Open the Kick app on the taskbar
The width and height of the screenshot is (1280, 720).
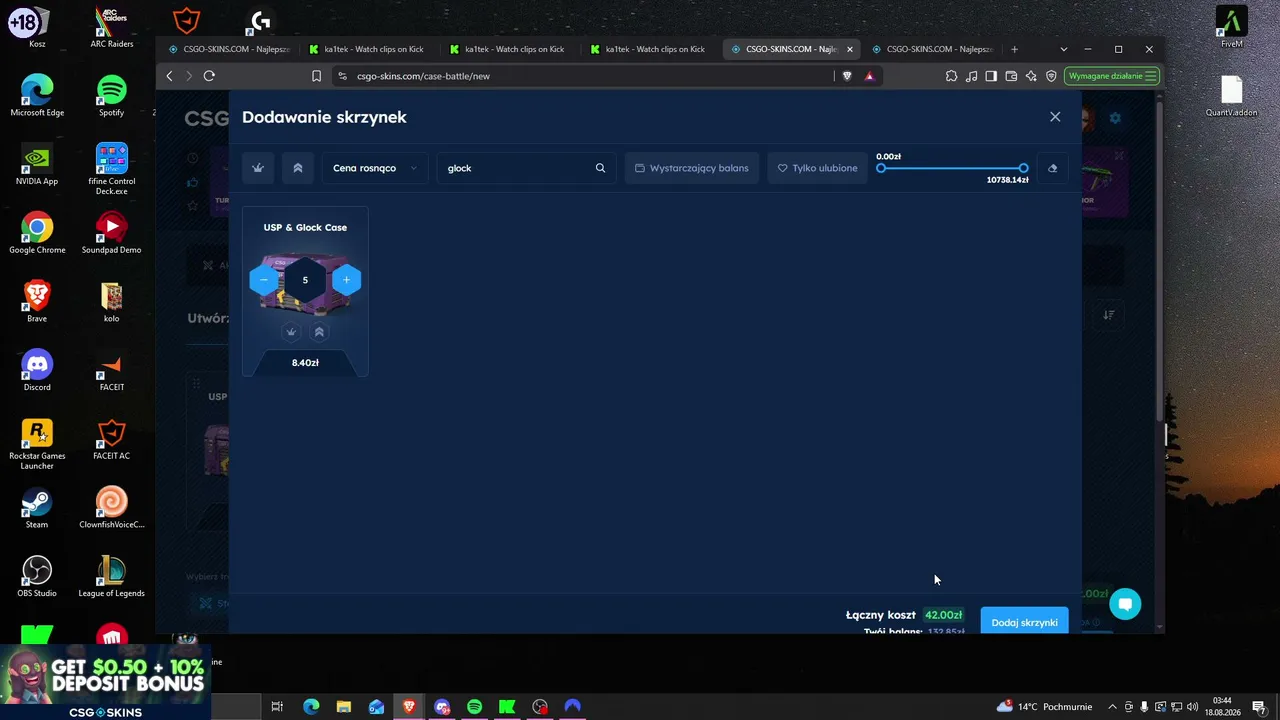coord(507,707)
